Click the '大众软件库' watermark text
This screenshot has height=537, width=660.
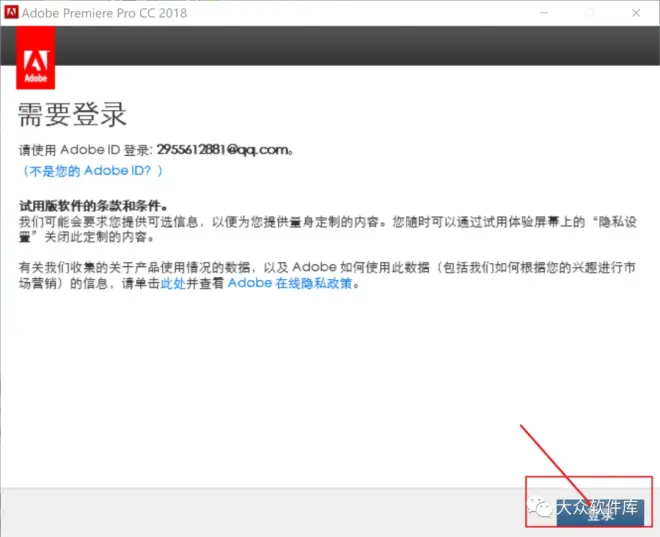click(596, 507)
